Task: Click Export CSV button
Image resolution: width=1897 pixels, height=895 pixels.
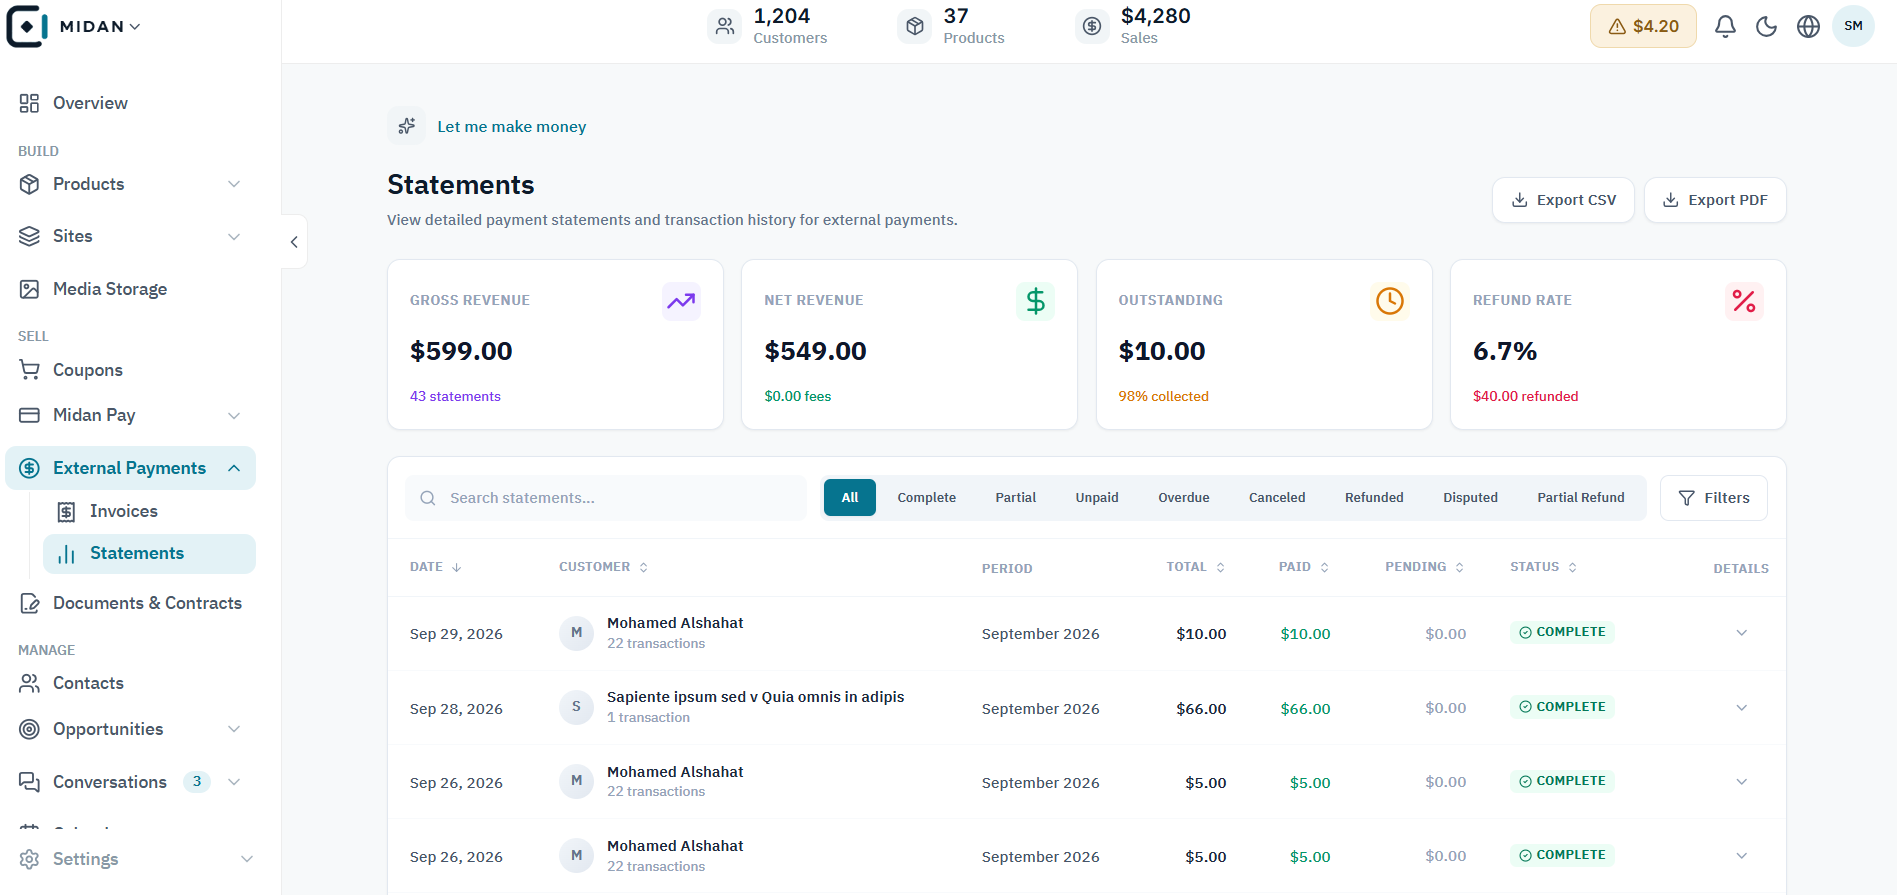Action: pyautogui.click(x=1563, y=200)
